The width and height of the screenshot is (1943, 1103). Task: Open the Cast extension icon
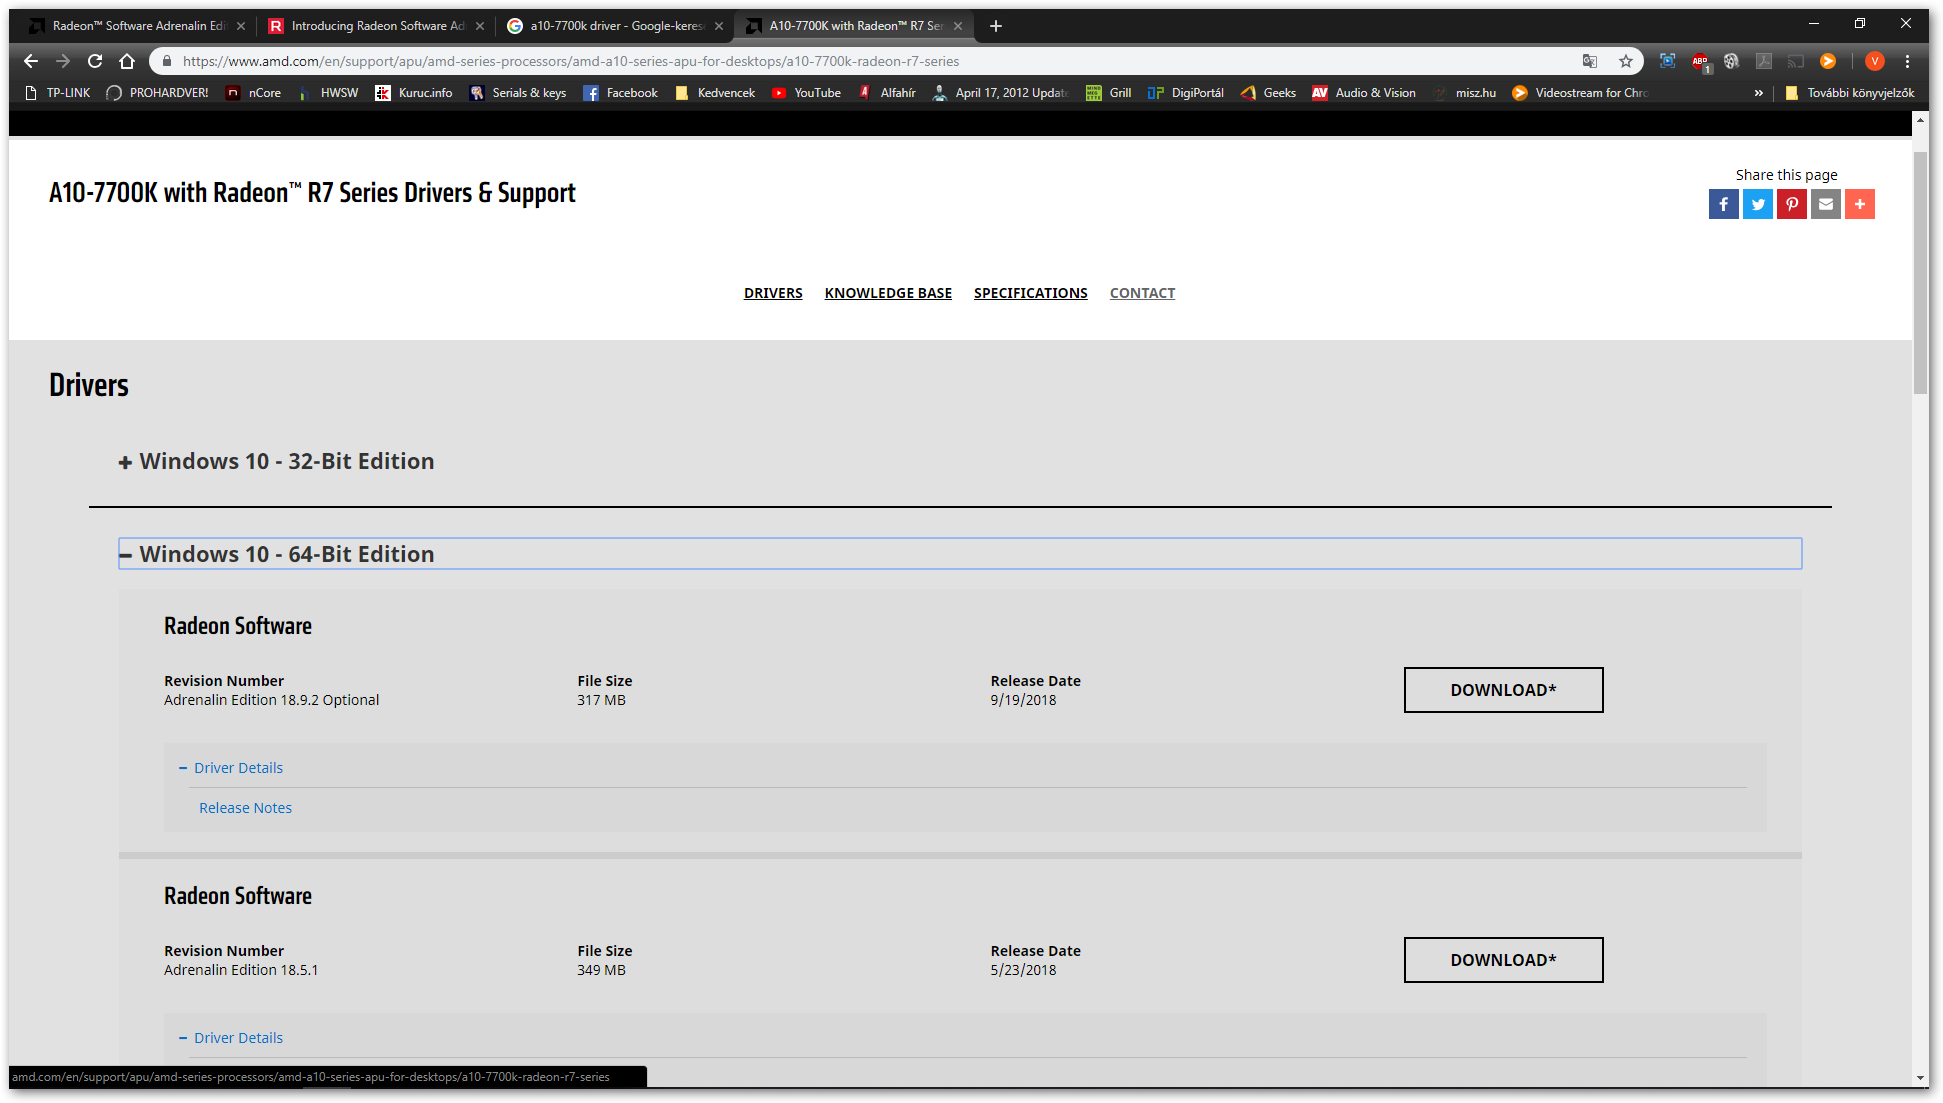[x=1796, y=61]
